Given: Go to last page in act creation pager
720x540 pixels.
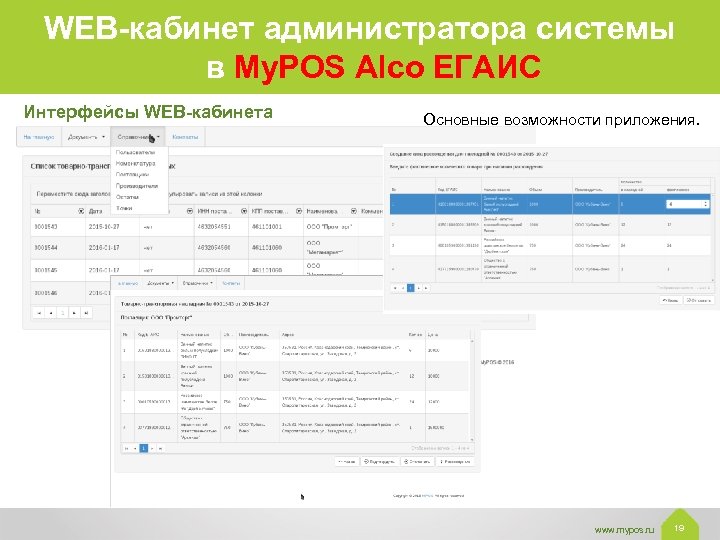Looking at the screenshot, I should click(426, 288).
